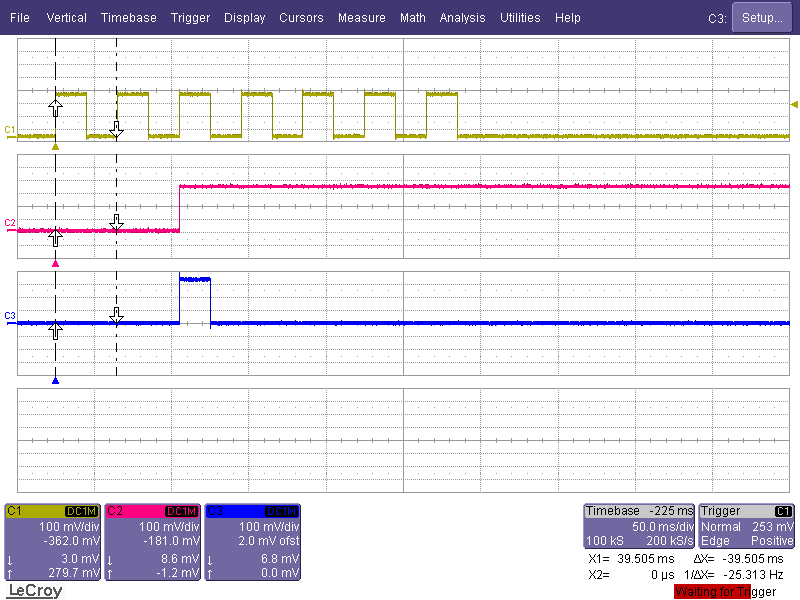Image resolution: width=800 pixels, height=600 pixels.
Task: Open the Timebase menu
Action: [129, 18]
